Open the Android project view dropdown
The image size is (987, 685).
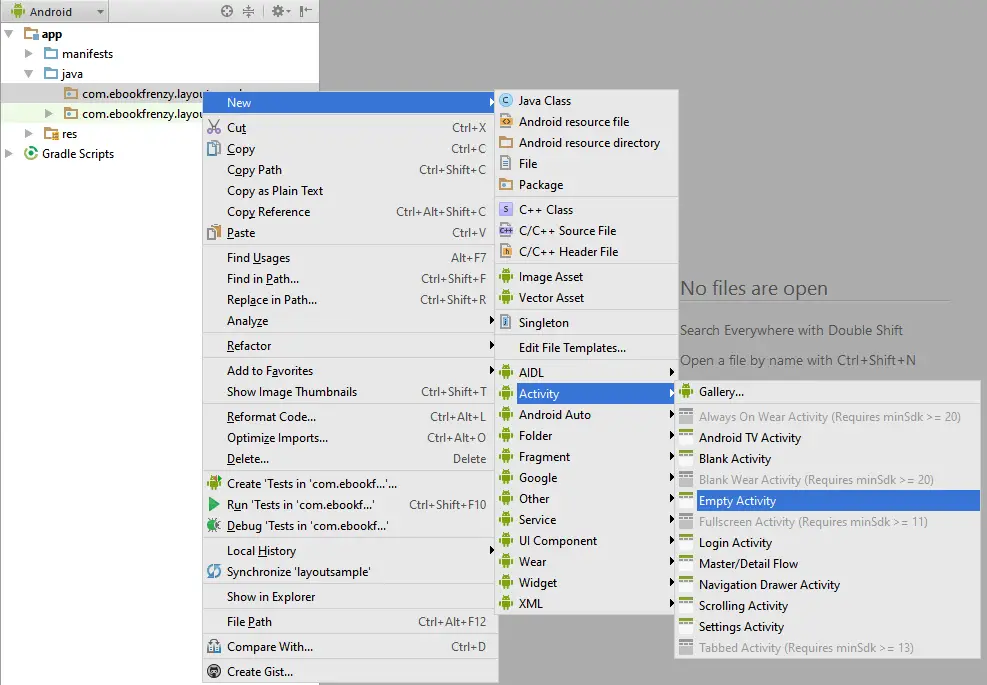click(x=57, y=12)
